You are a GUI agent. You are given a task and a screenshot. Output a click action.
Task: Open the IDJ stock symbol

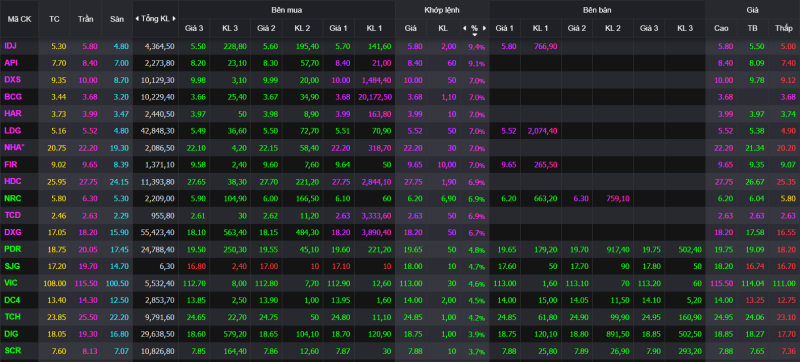click(11, 46)
